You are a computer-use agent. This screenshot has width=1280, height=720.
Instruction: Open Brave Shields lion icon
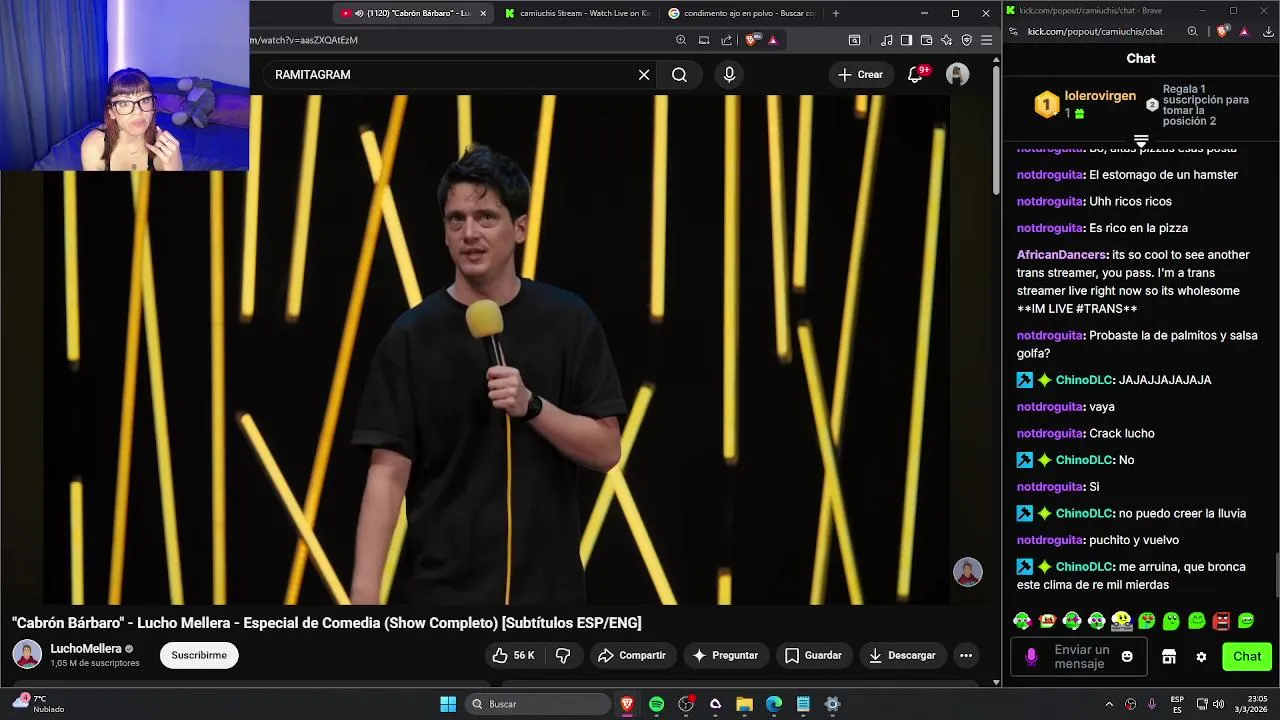click(752, 40)
